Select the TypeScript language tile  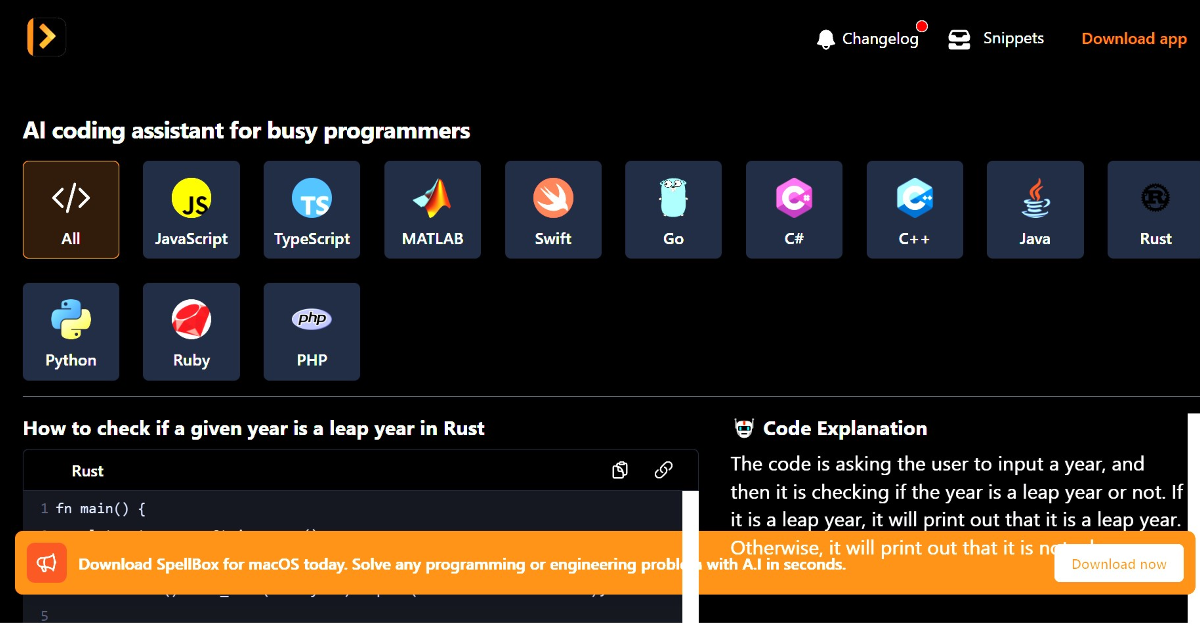312,210
